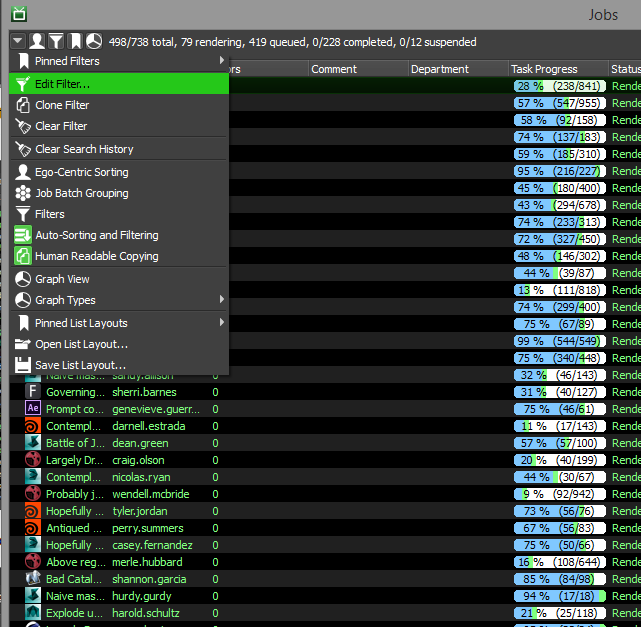Click the Clear Search History broom icon

click(23, 149)
